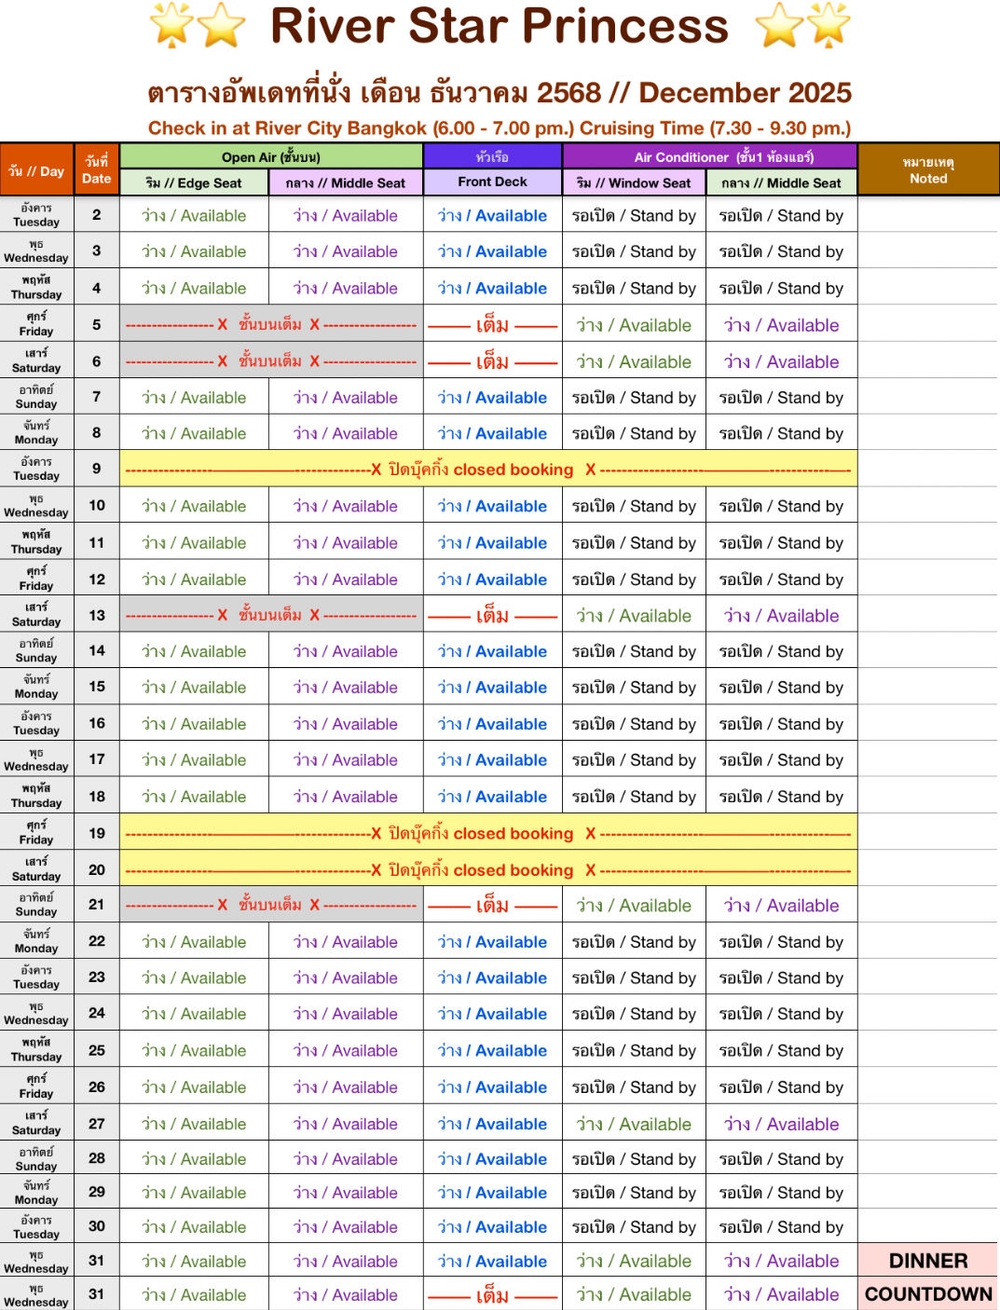Click Window Seat Available for Saturday 27

[634, 1124]
